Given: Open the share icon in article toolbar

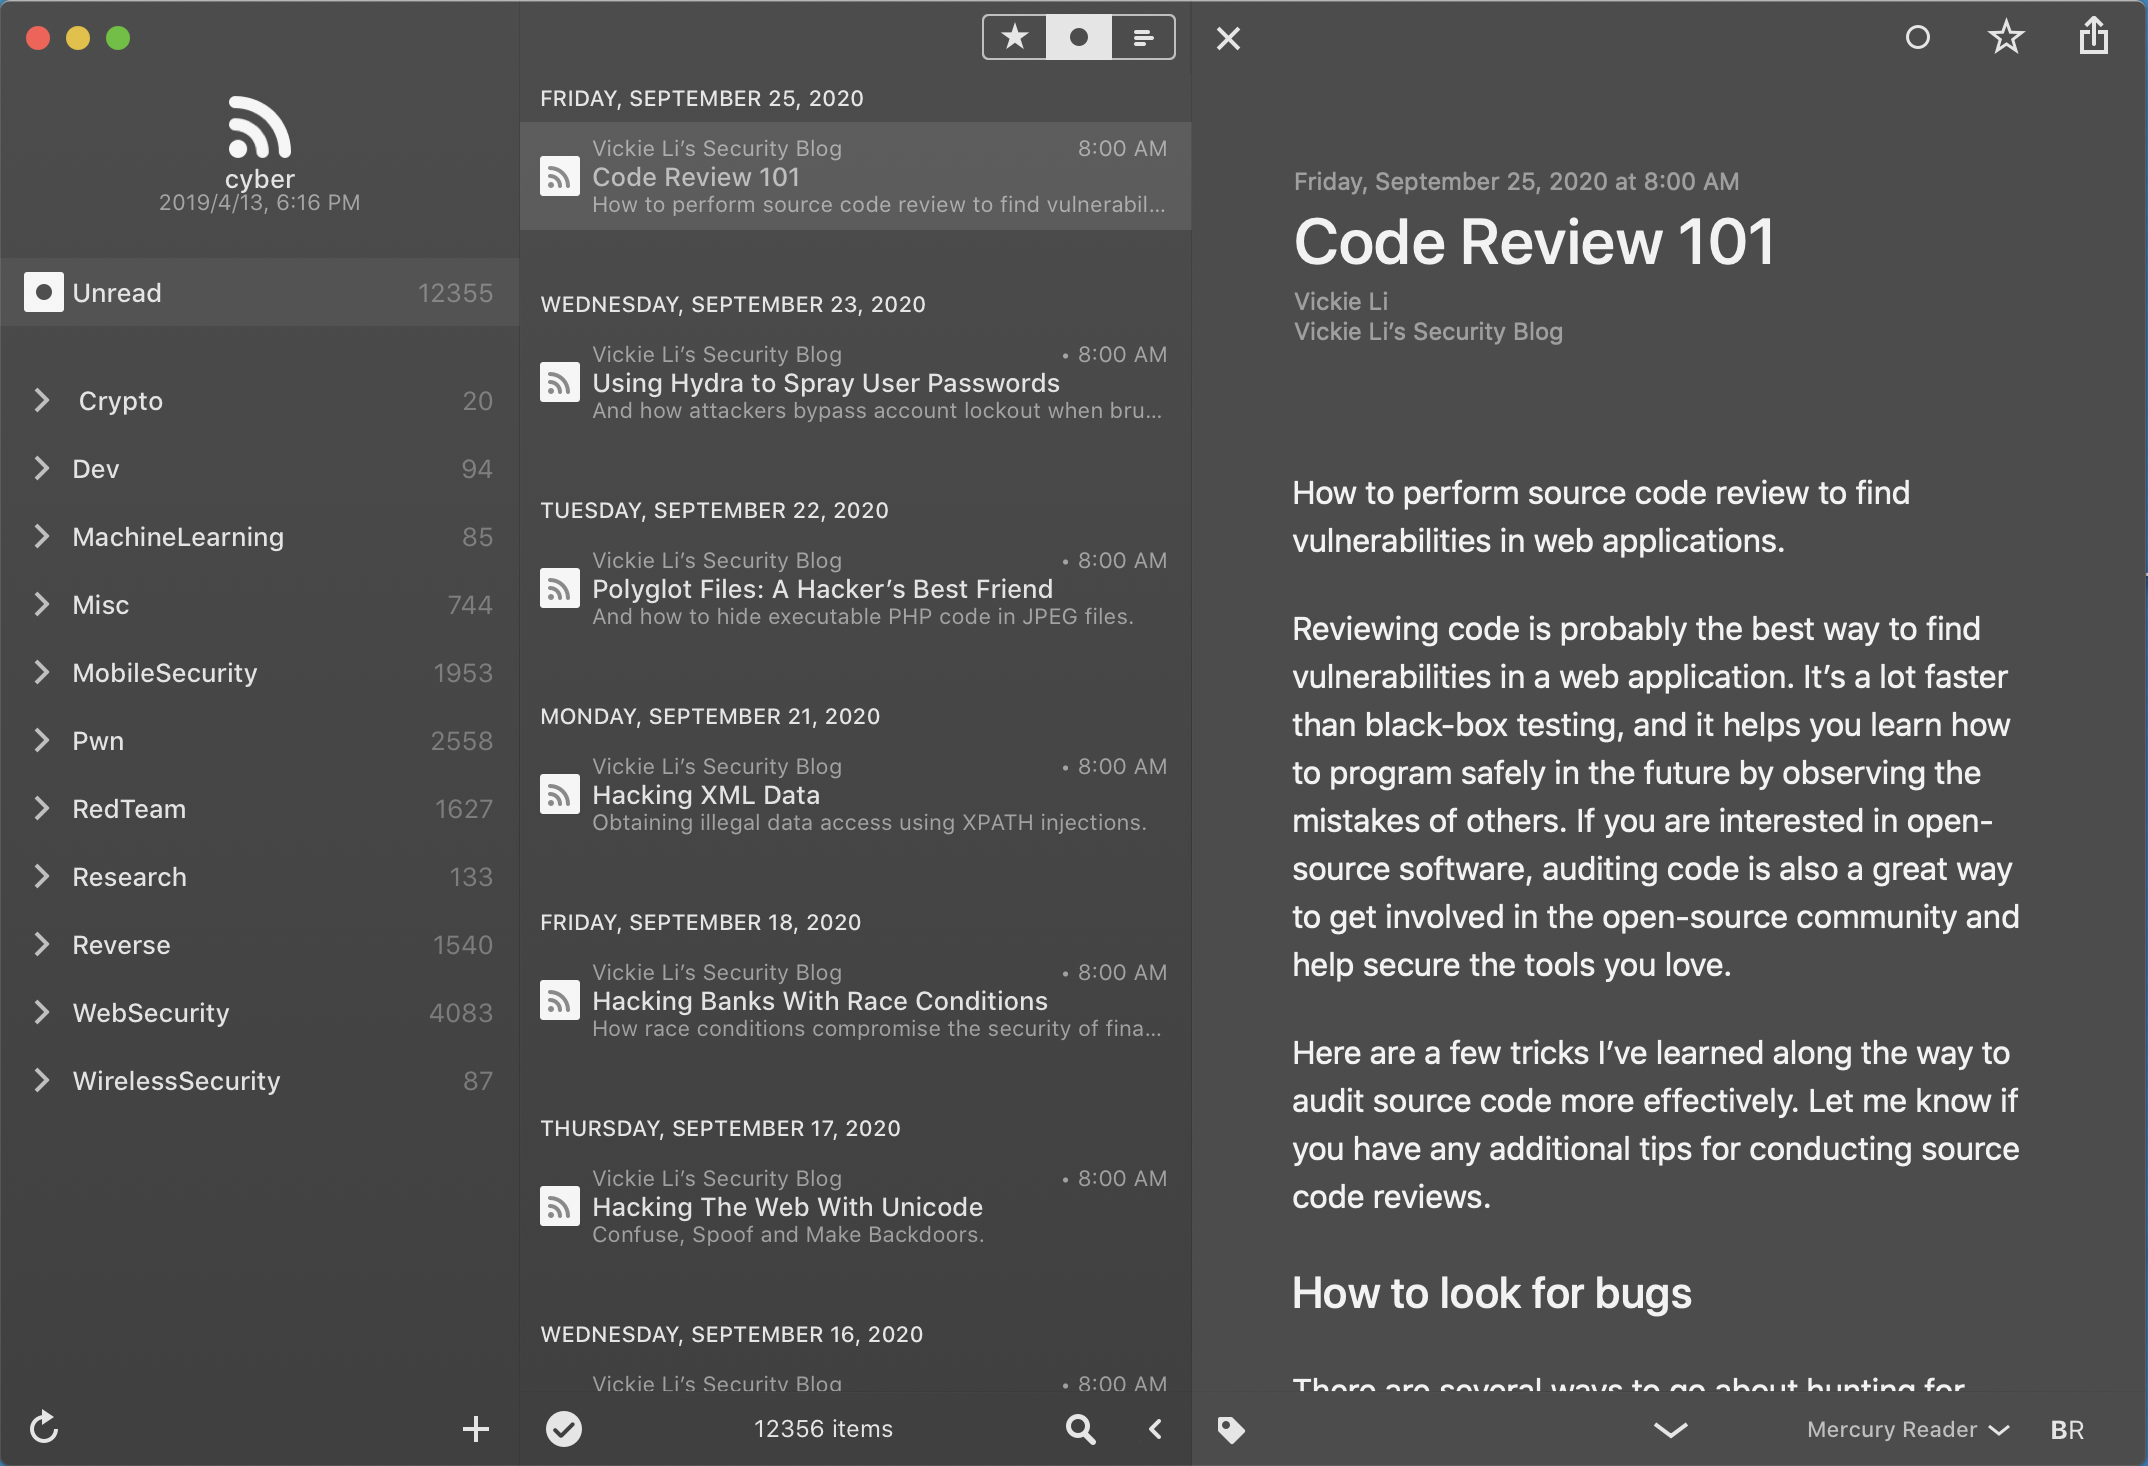Looking at the screenshot, I should (x=2093, y=38).
